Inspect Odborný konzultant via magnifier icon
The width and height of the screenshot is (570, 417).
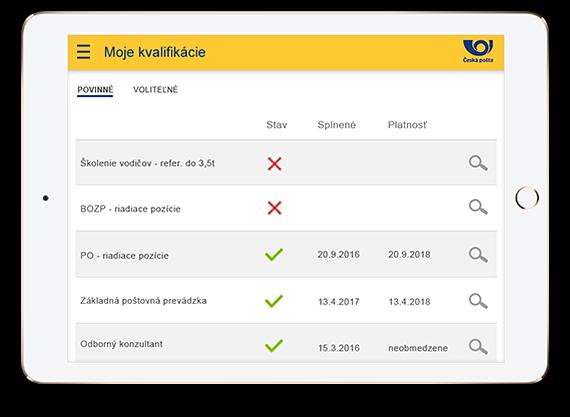click(x=478, y=346)
